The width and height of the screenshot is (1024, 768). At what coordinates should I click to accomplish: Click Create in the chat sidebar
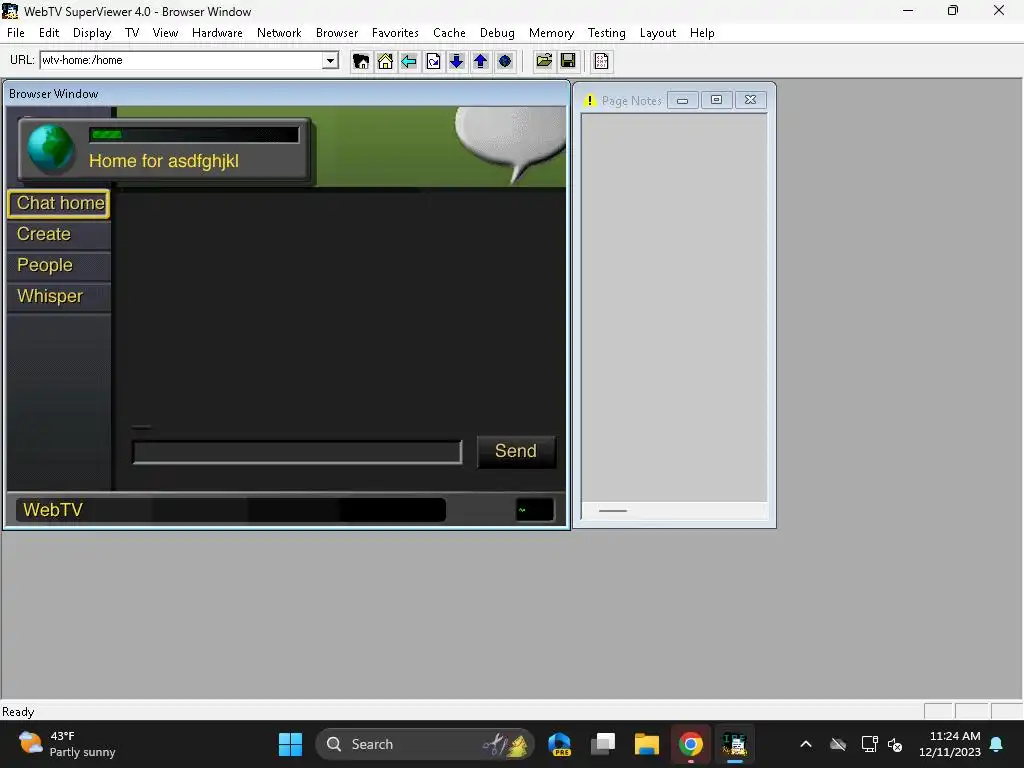59,234
